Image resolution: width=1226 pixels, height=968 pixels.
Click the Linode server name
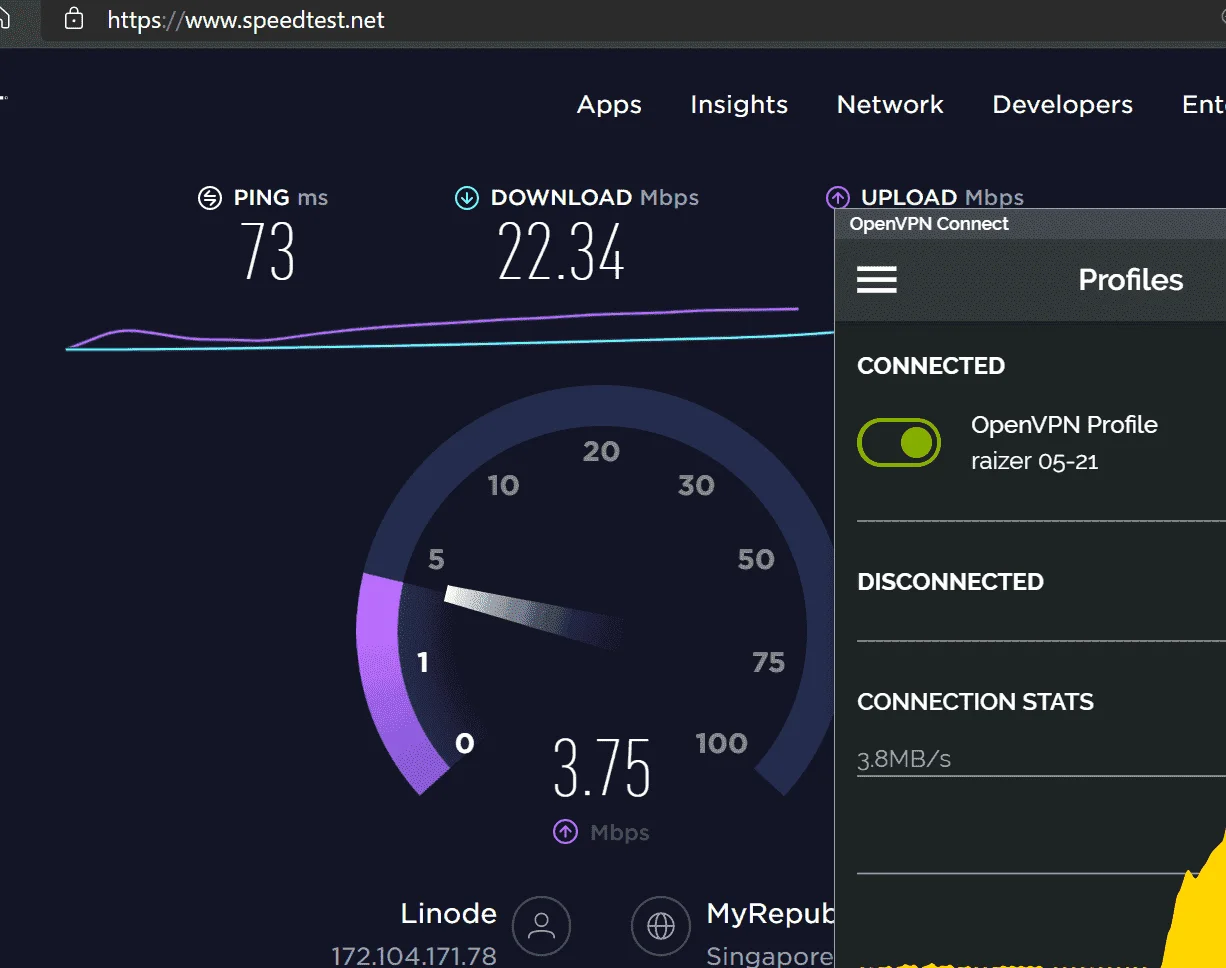448,913
